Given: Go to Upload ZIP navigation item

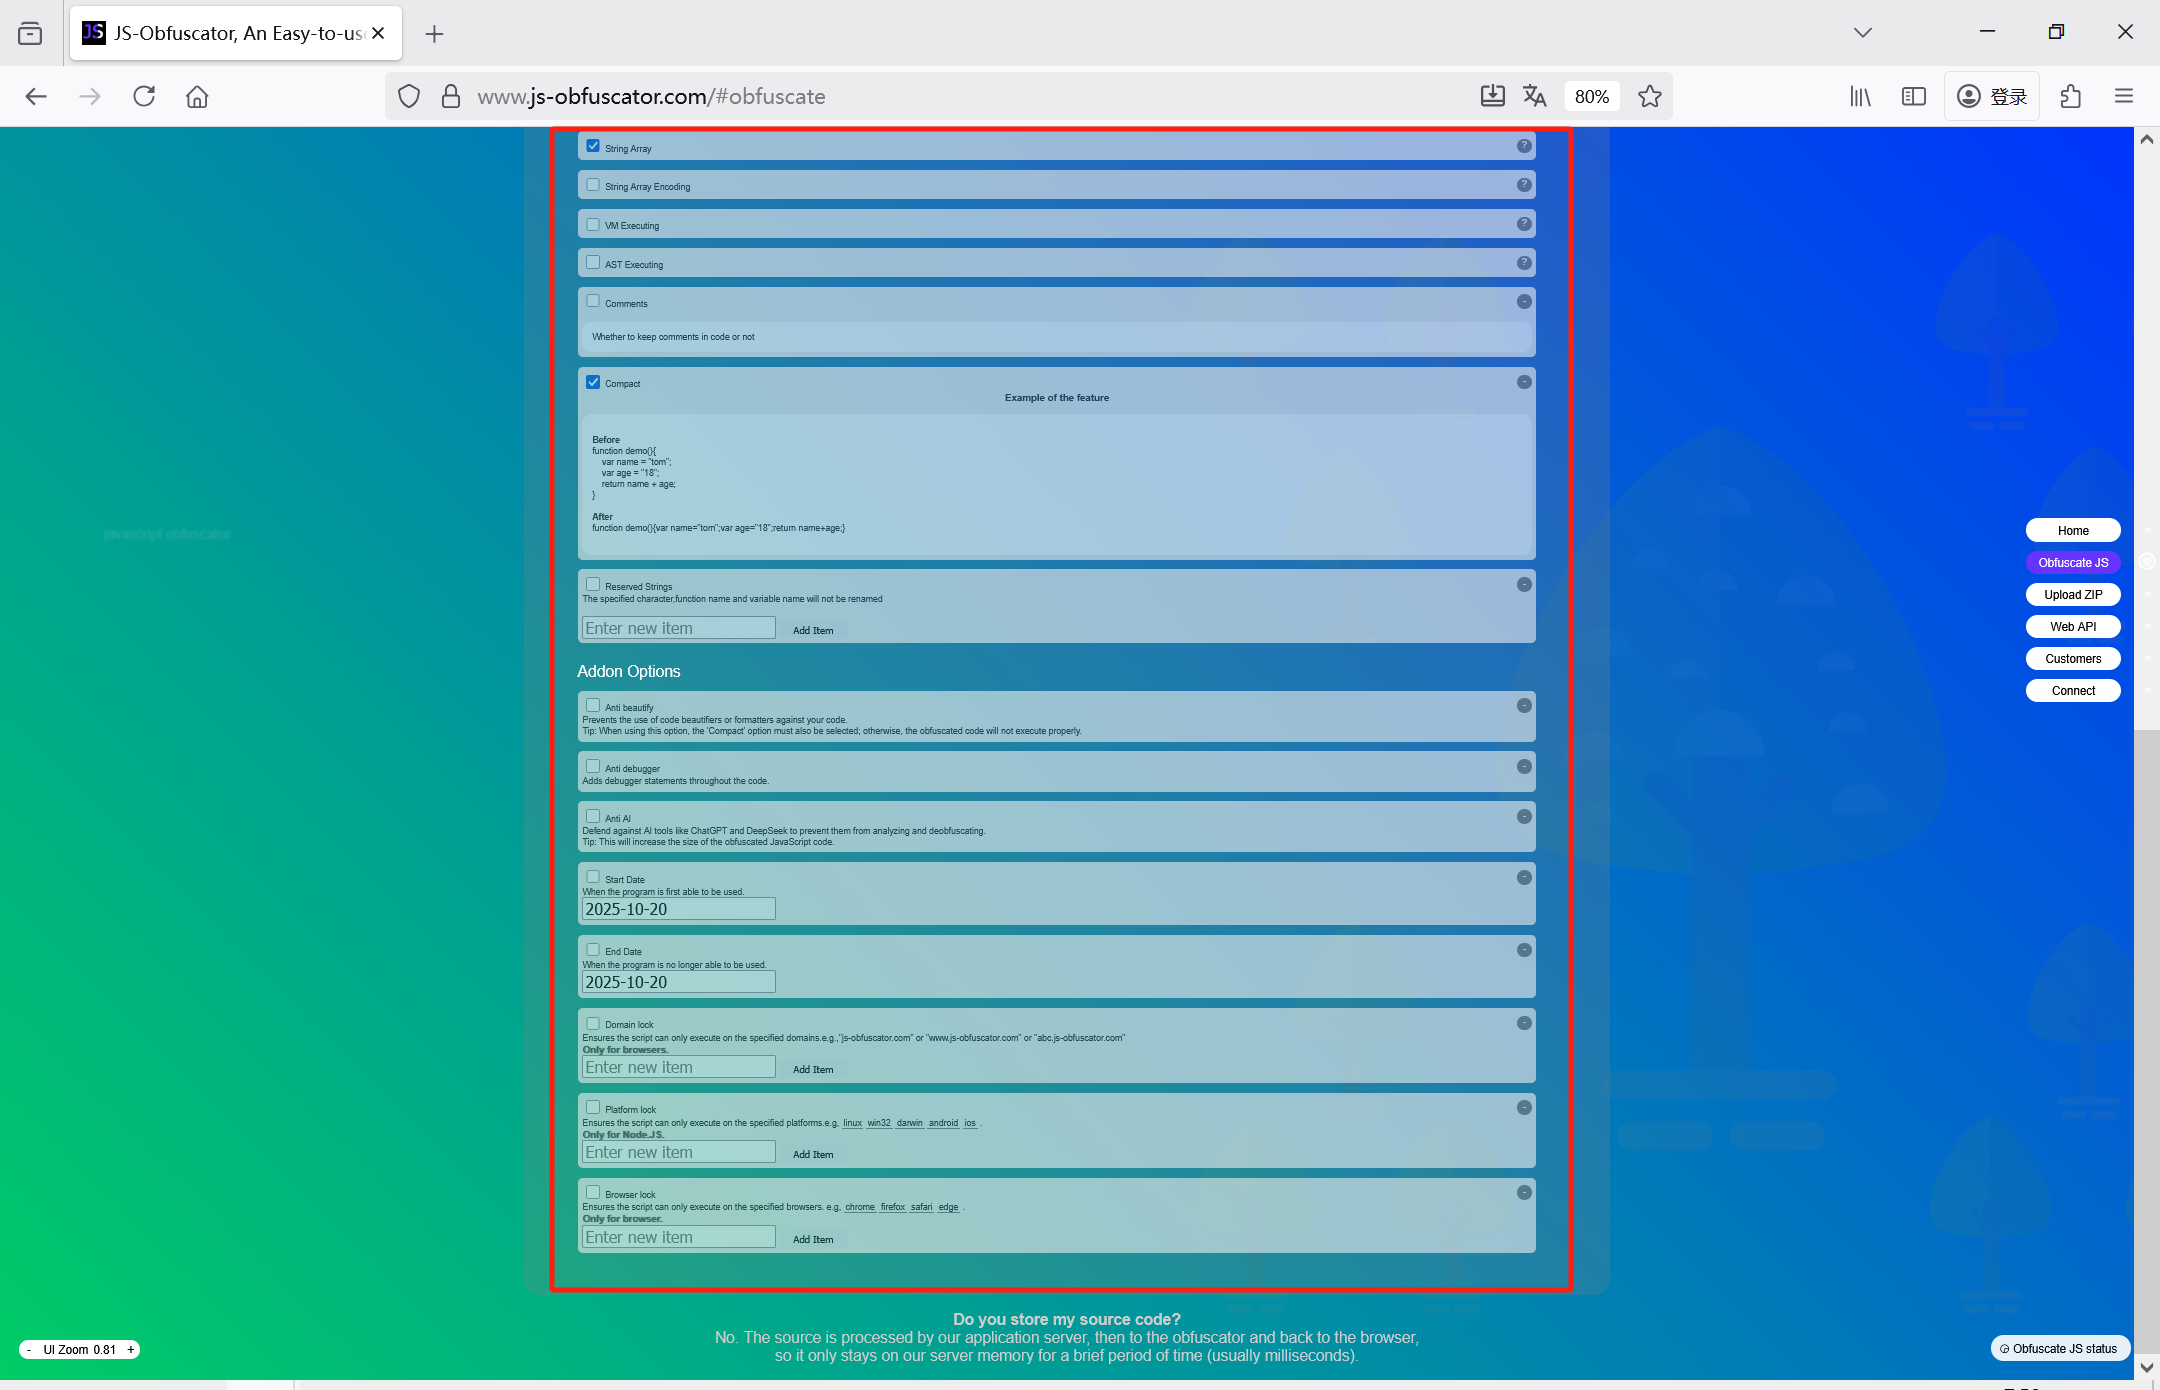Looking at the screenshot, I should tap(2072, 595).
